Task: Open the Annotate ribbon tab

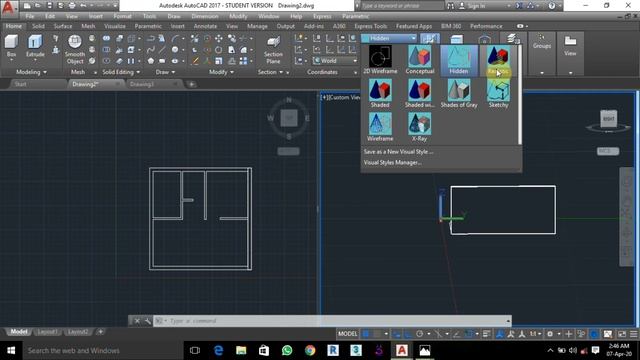Action: tap(205, 26)
